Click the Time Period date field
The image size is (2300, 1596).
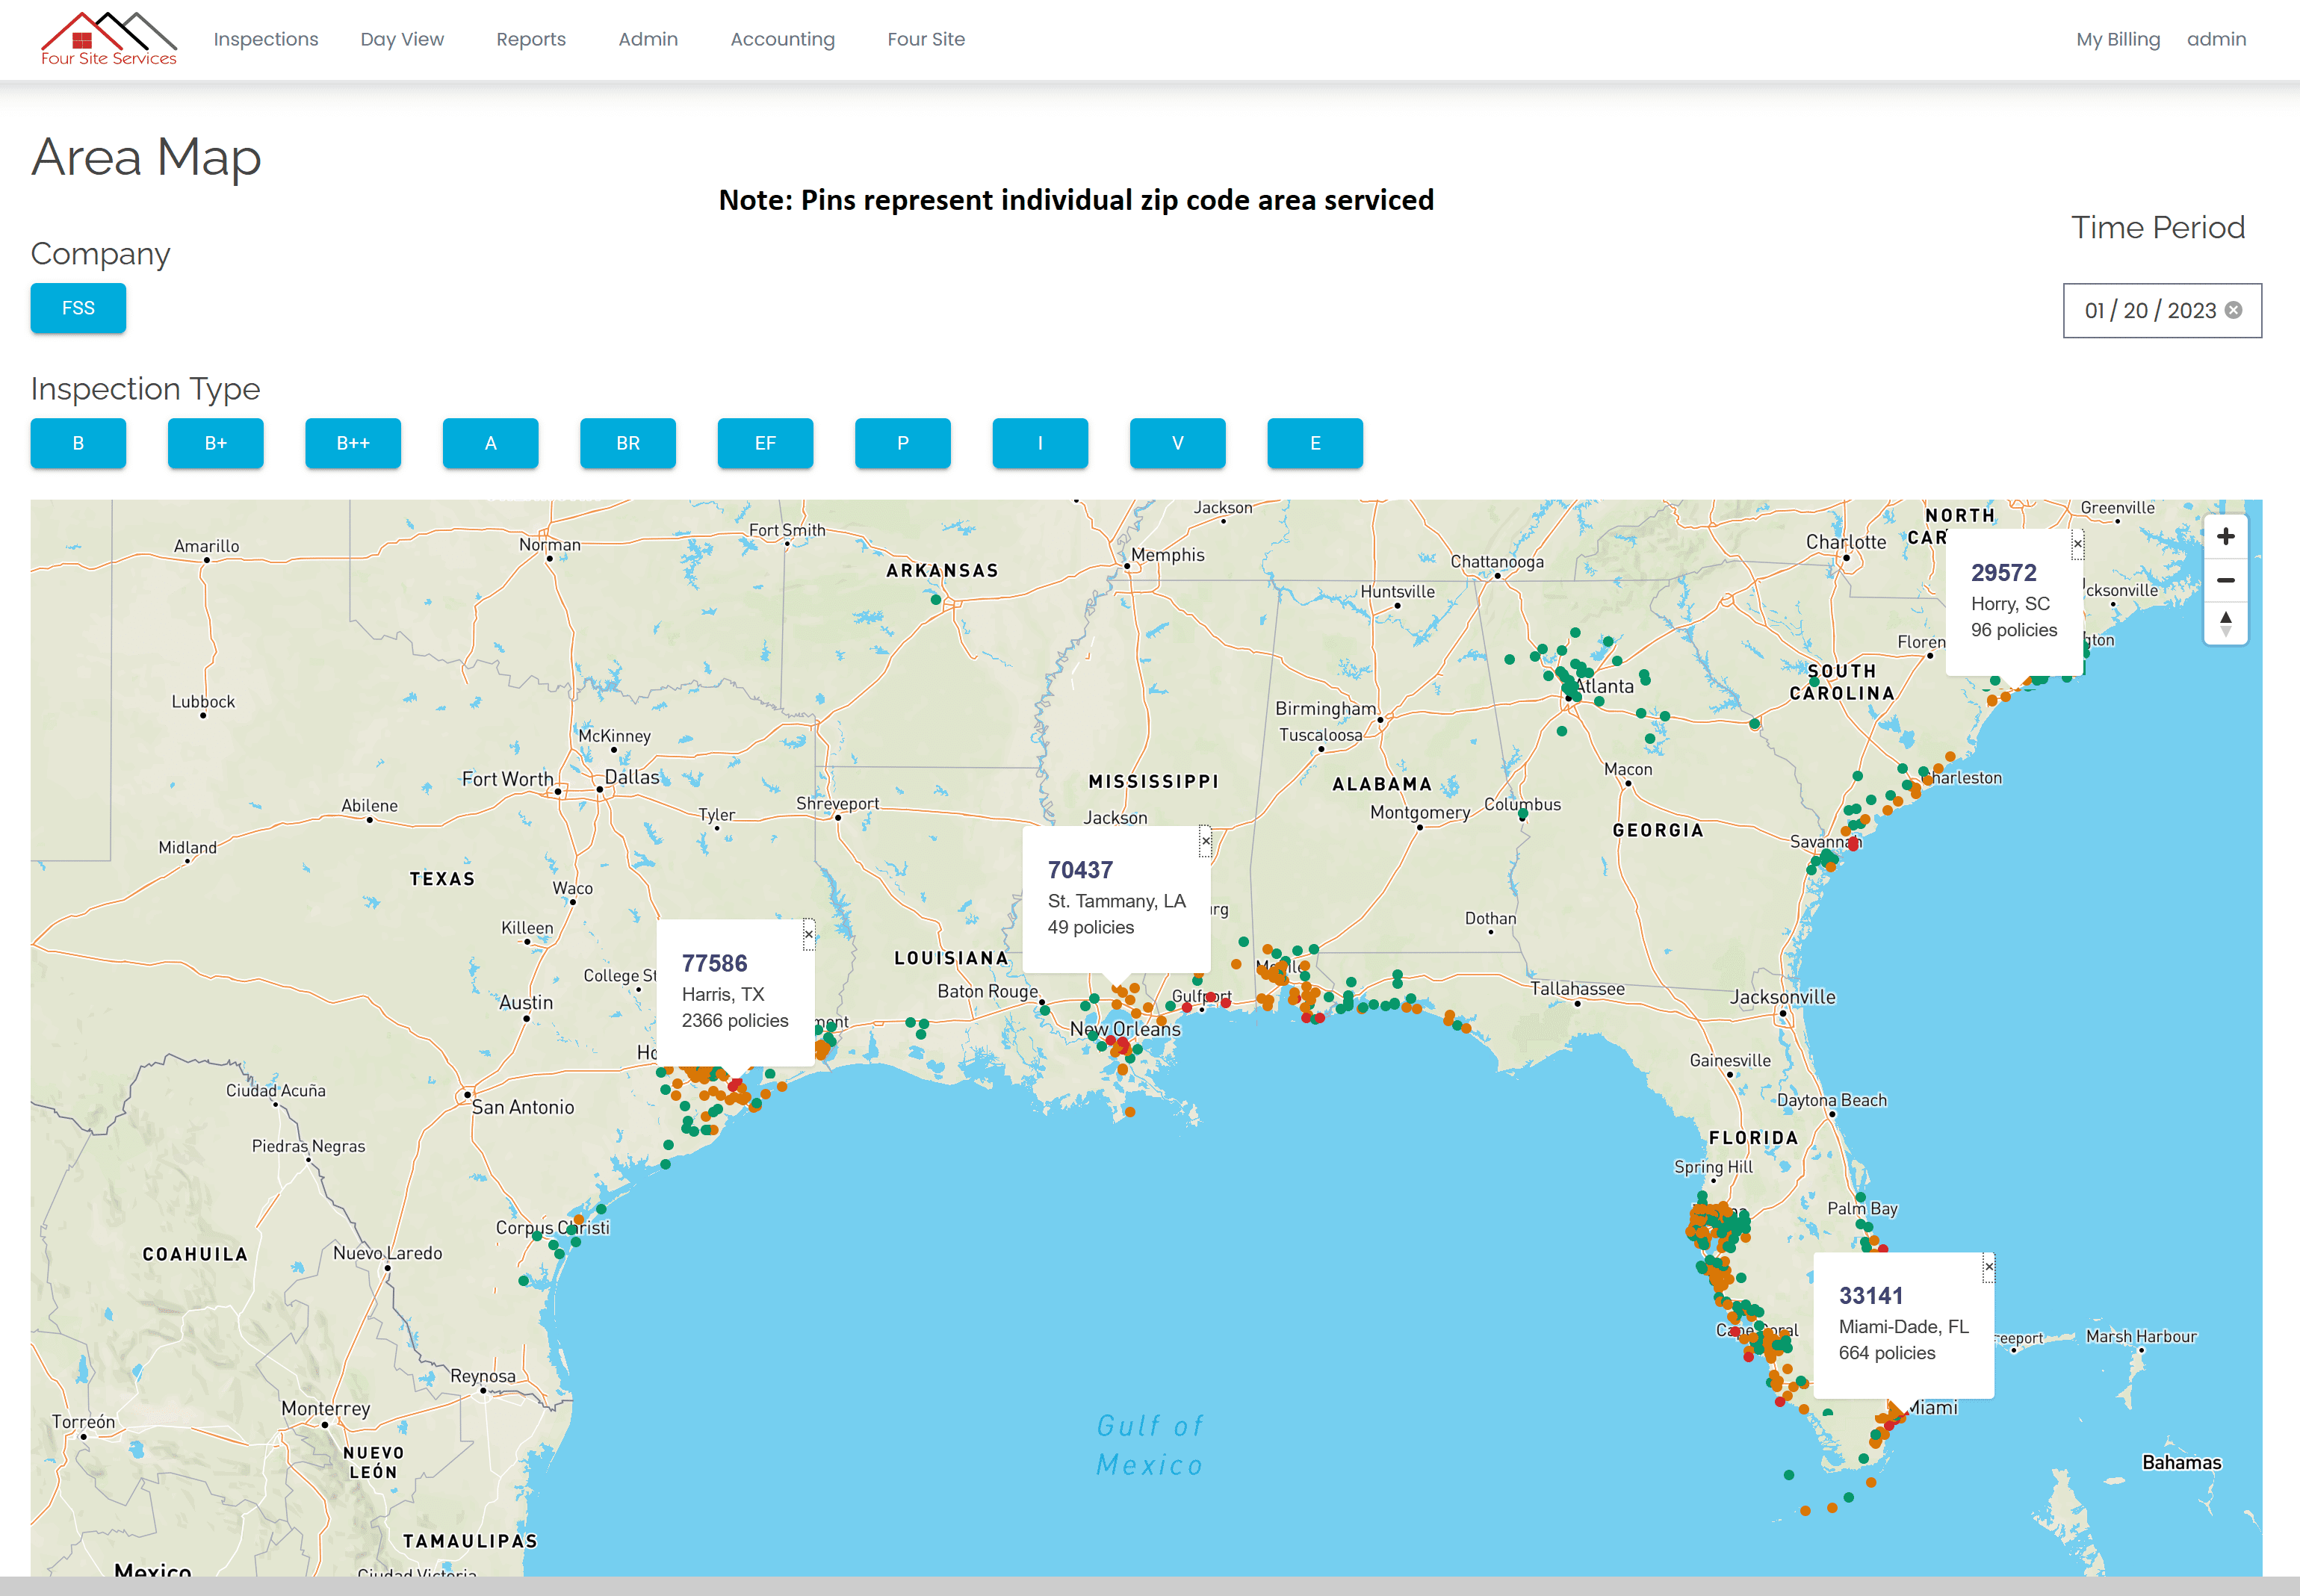pyautogui.click(x=2149, y=311)
